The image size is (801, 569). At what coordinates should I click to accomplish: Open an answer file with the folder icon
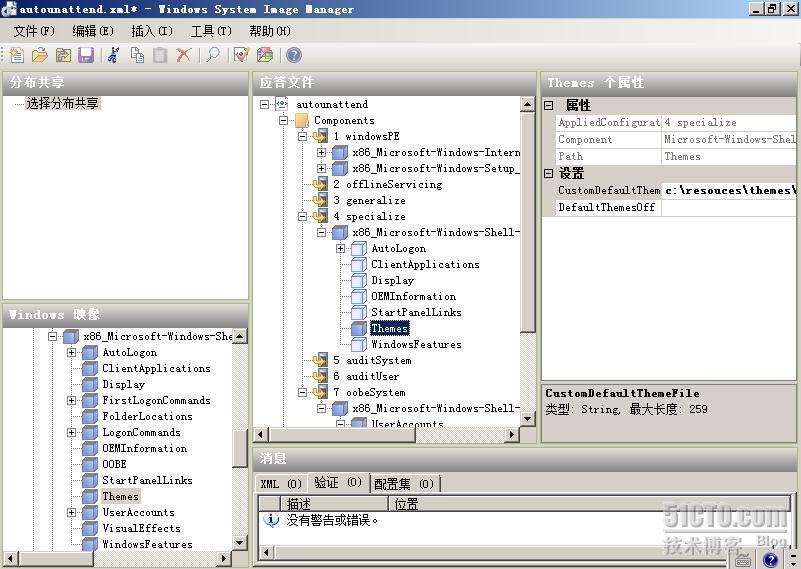(x=39, y=55)
